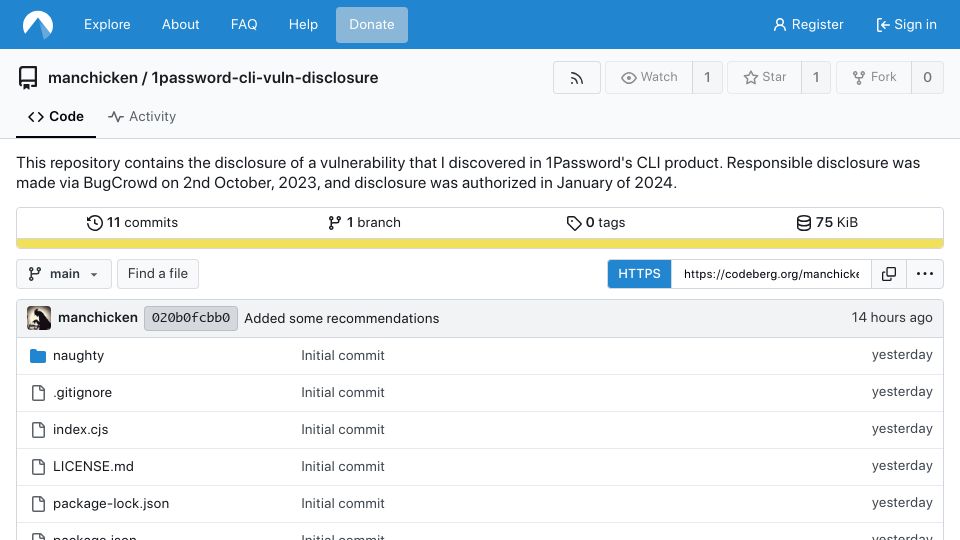Click the clone URL field
This screenshot has height=540, width=960.
coord(771,274)
